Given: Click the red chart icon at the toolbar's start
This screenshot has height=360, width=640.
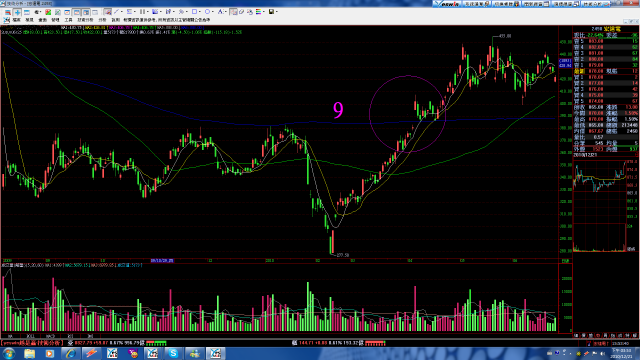Looking at the screenshot, I should [x=7, y=12].
